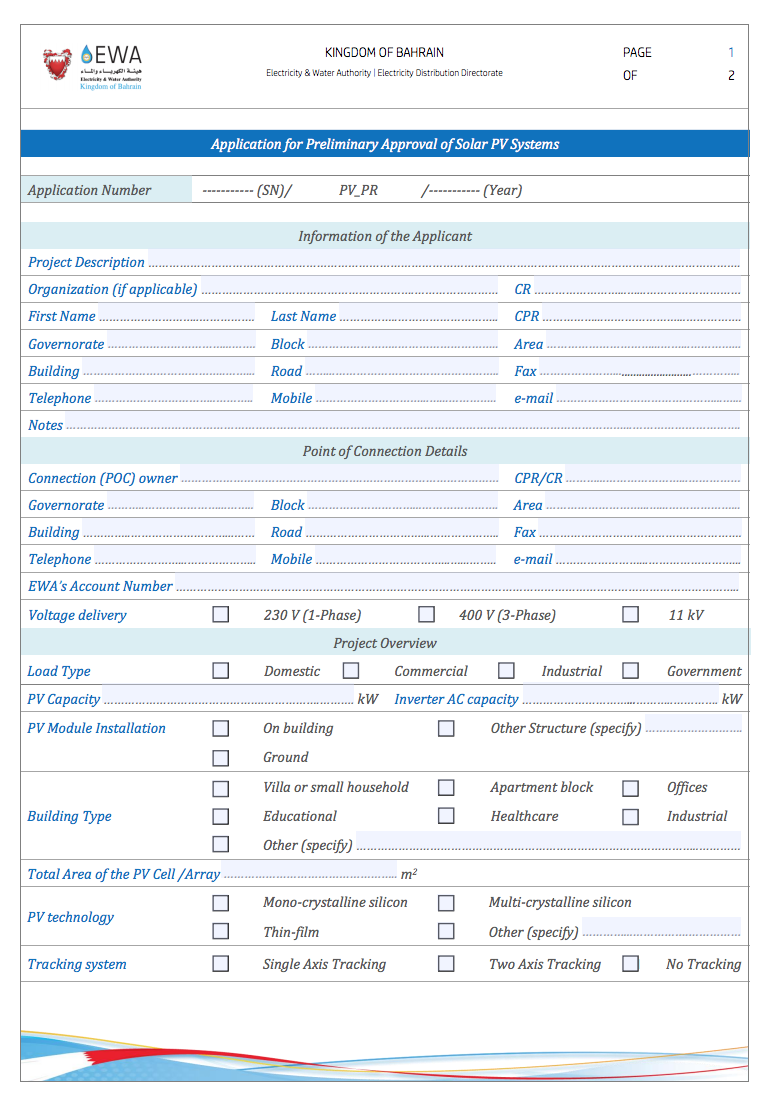Tick the Government load type checkbox
The width and height of the screenshot is (766, 1101).
(x=630, y=671)
